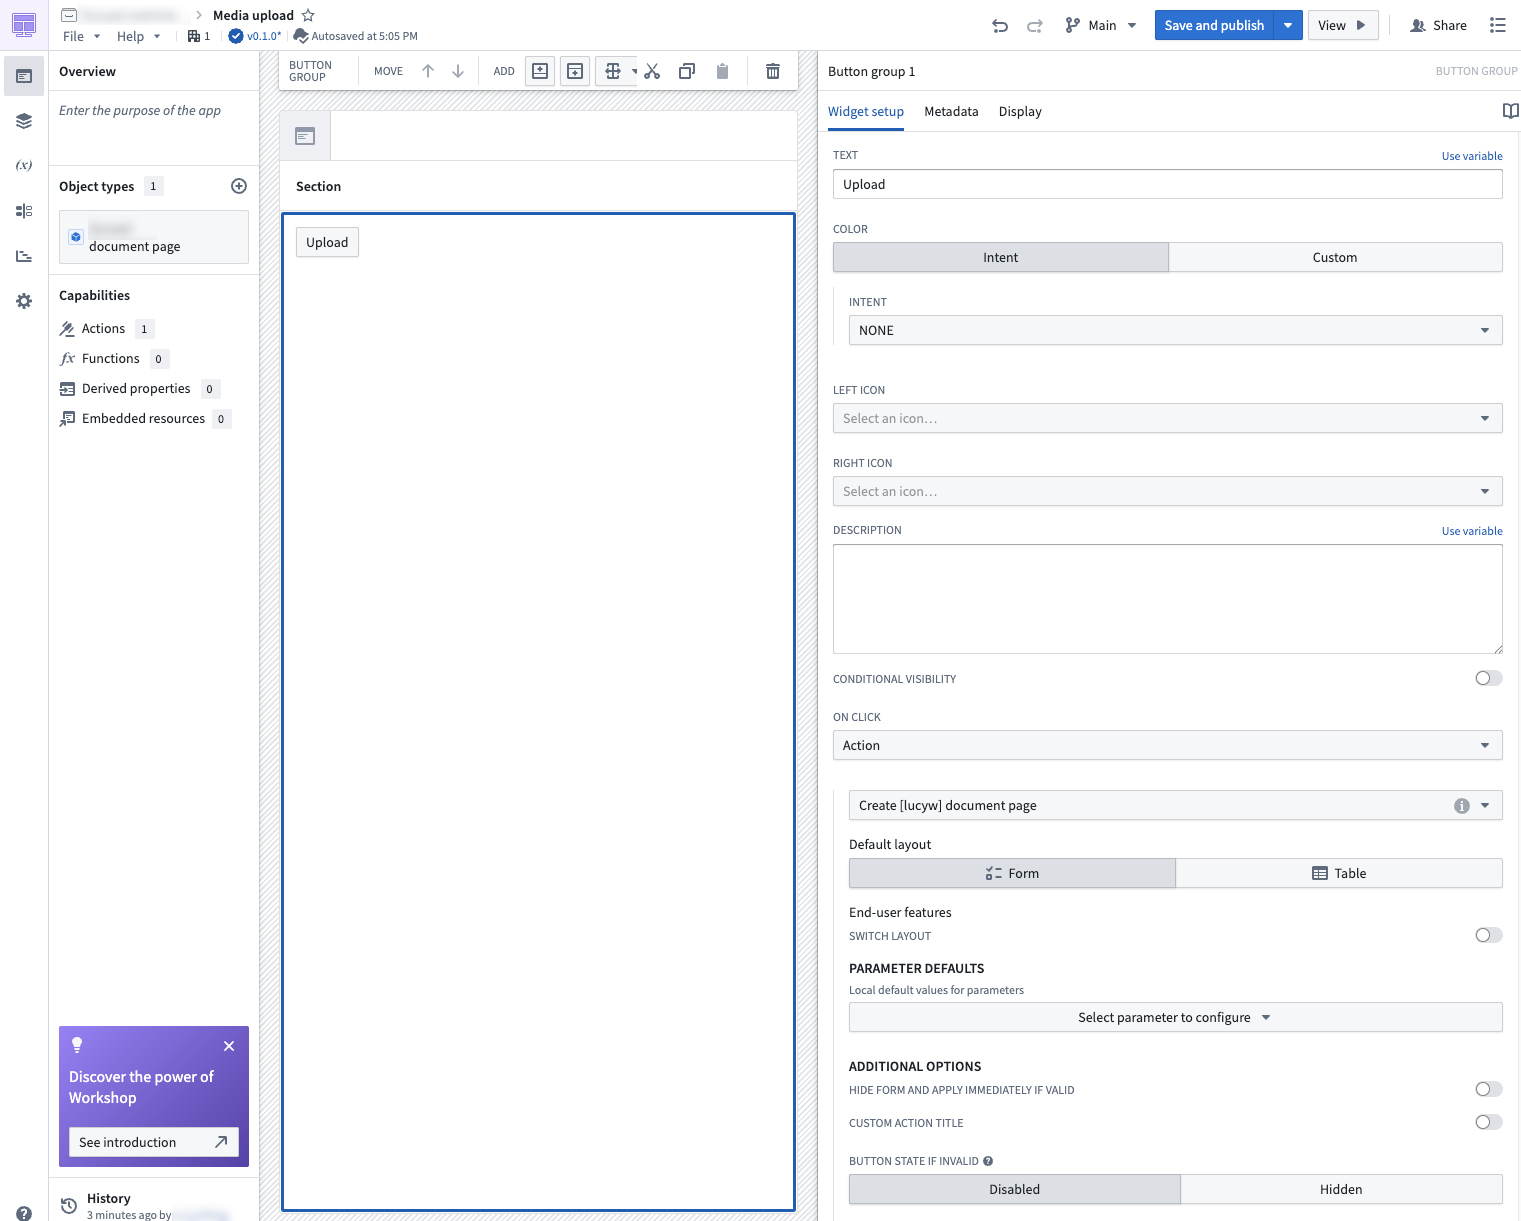Click the Use Variable link above Text field
Image resolution: width=1521 pixels, height=1221 pixels.
point(1471,155)
